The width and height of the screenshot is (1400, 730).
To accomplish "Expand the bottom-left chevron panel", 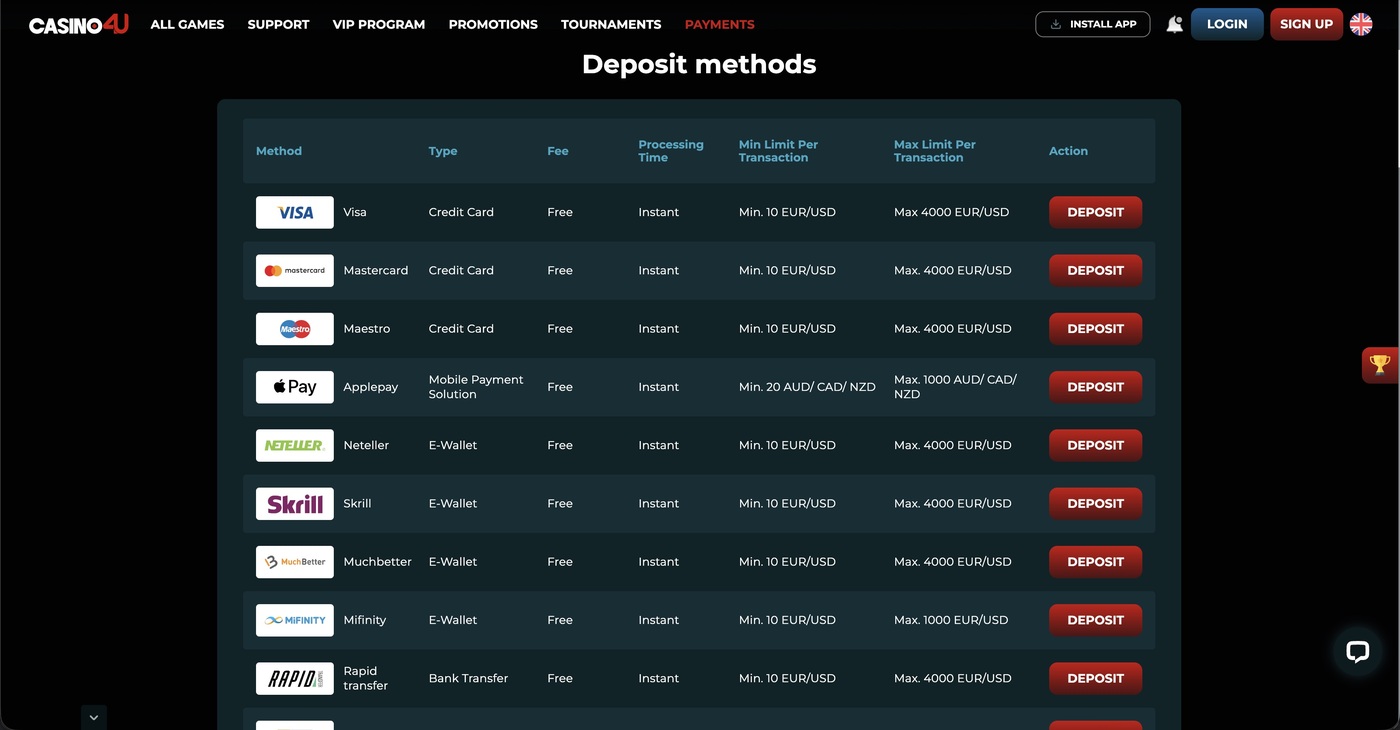I will point(94,717).
